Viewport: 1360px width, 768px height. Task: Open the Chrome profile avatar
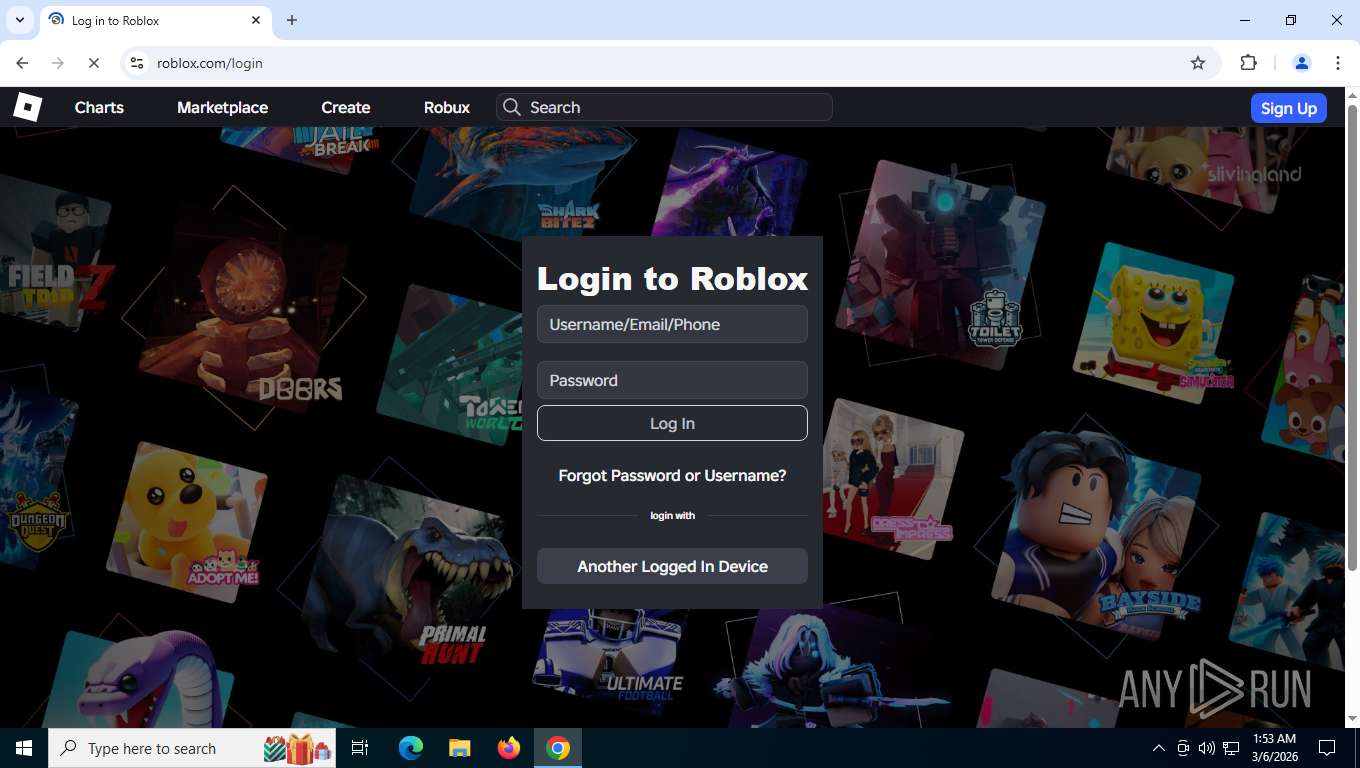[1302, 63]
